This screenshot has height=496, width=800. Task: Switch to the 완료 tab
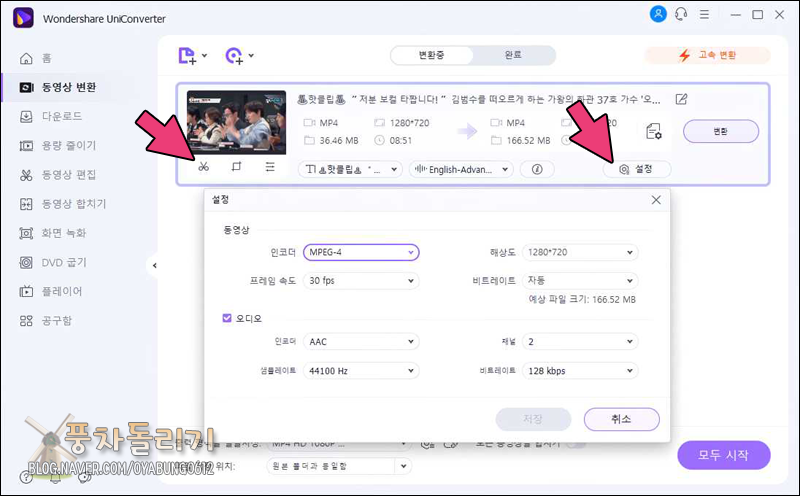click(513, 55)
